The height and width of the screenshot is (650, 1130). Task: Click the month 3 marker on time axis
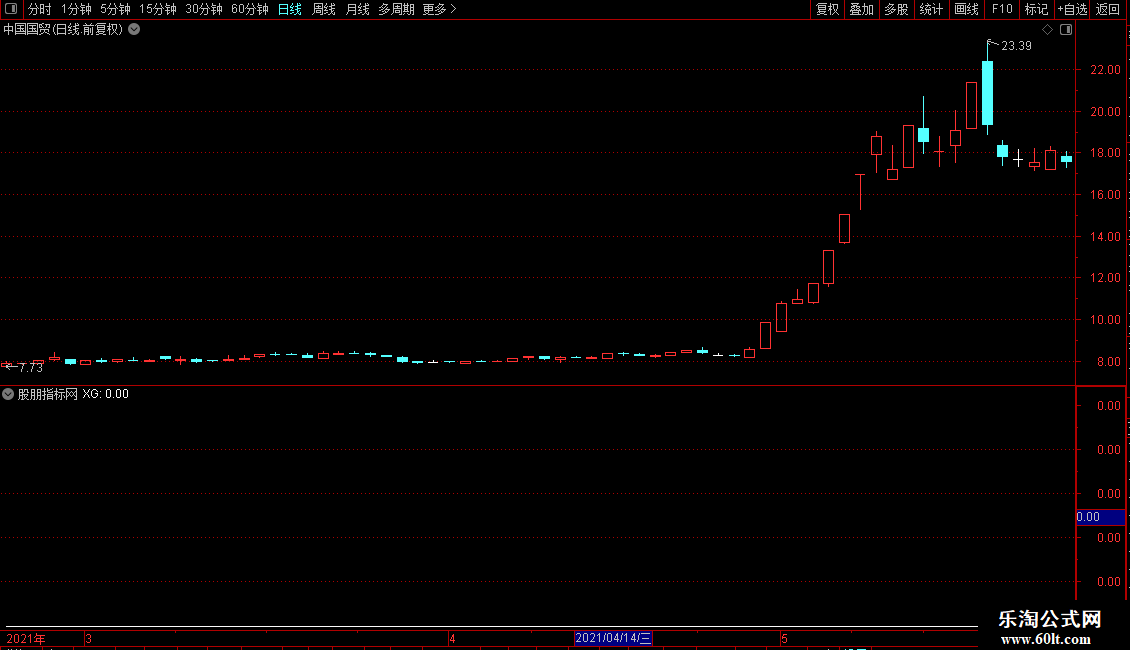click(x=88, y=638)
